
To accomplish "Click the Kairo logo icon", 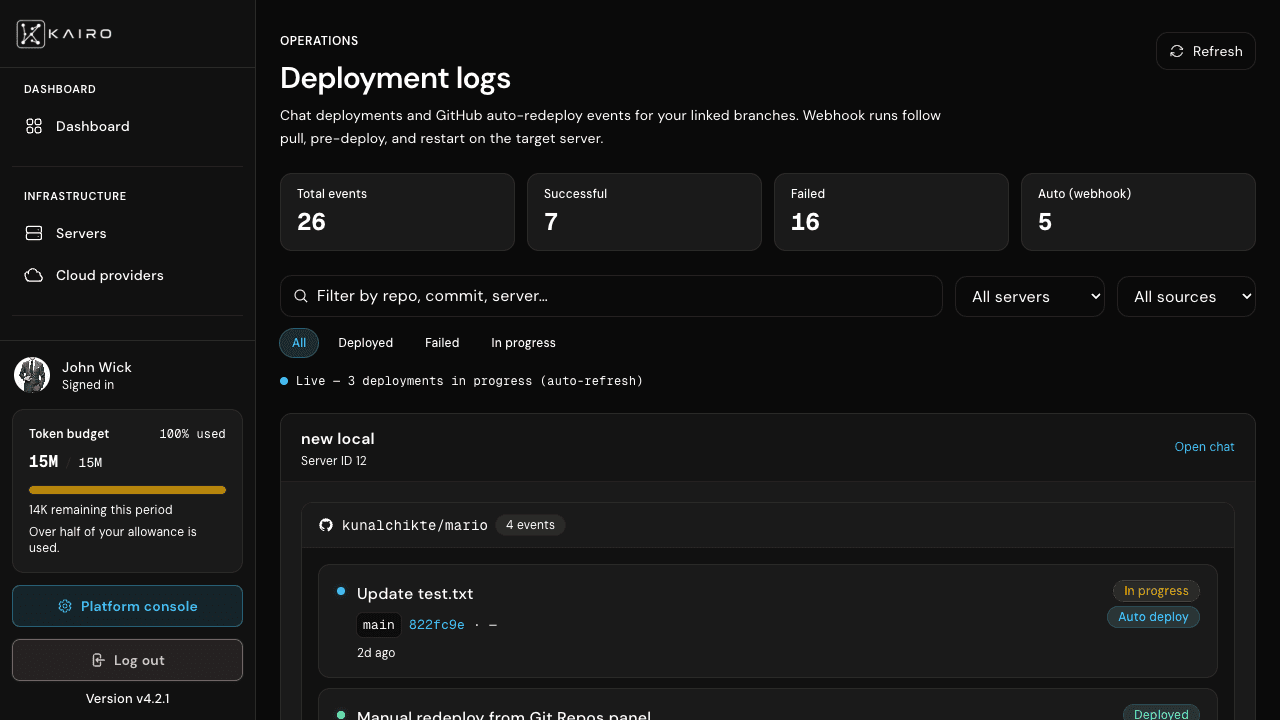I will (x=31, y=34).
